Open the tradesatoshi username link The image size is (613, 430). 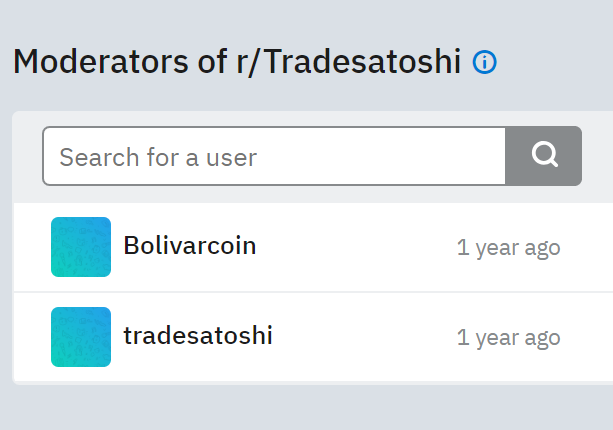(x=198, y=335)
